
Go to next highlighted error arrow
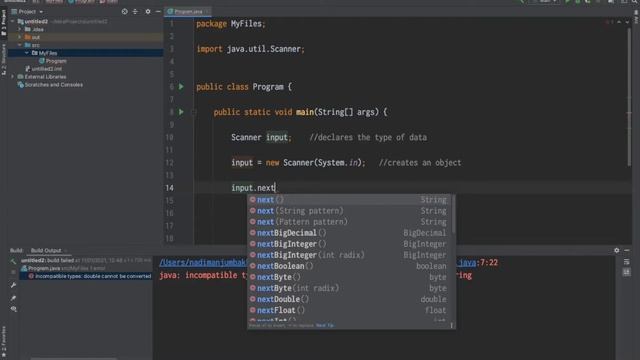[627, 22]
